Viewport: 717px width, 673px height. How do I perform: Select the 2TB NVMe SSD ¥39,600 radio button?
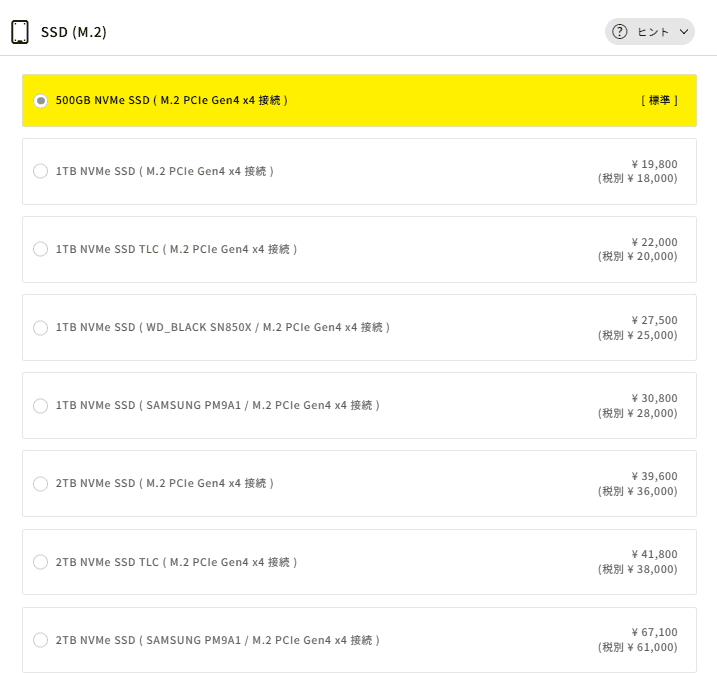40,483
